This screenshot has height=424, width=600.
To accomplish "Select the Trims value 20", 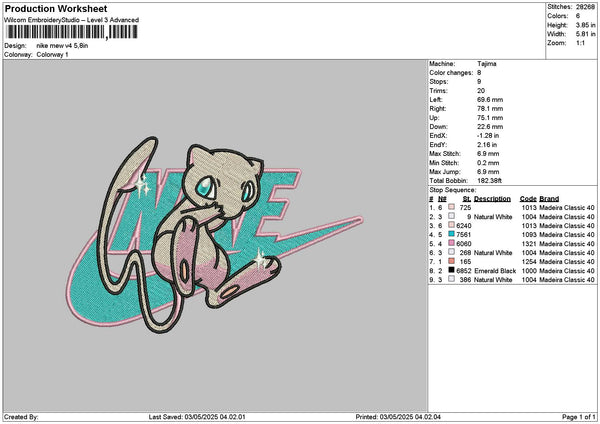I will (x=481, y=91).
